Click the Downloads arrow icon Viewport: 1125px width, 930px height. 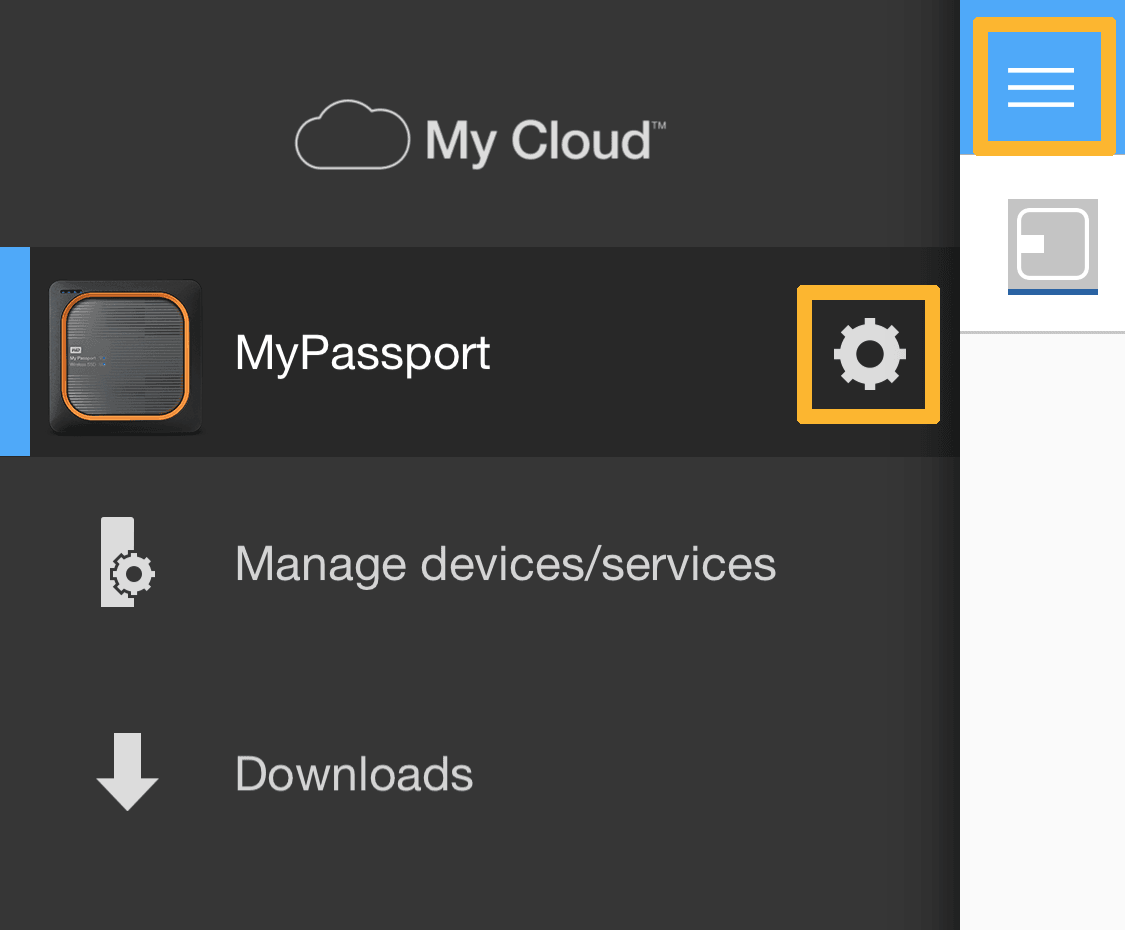coord(127,772)
